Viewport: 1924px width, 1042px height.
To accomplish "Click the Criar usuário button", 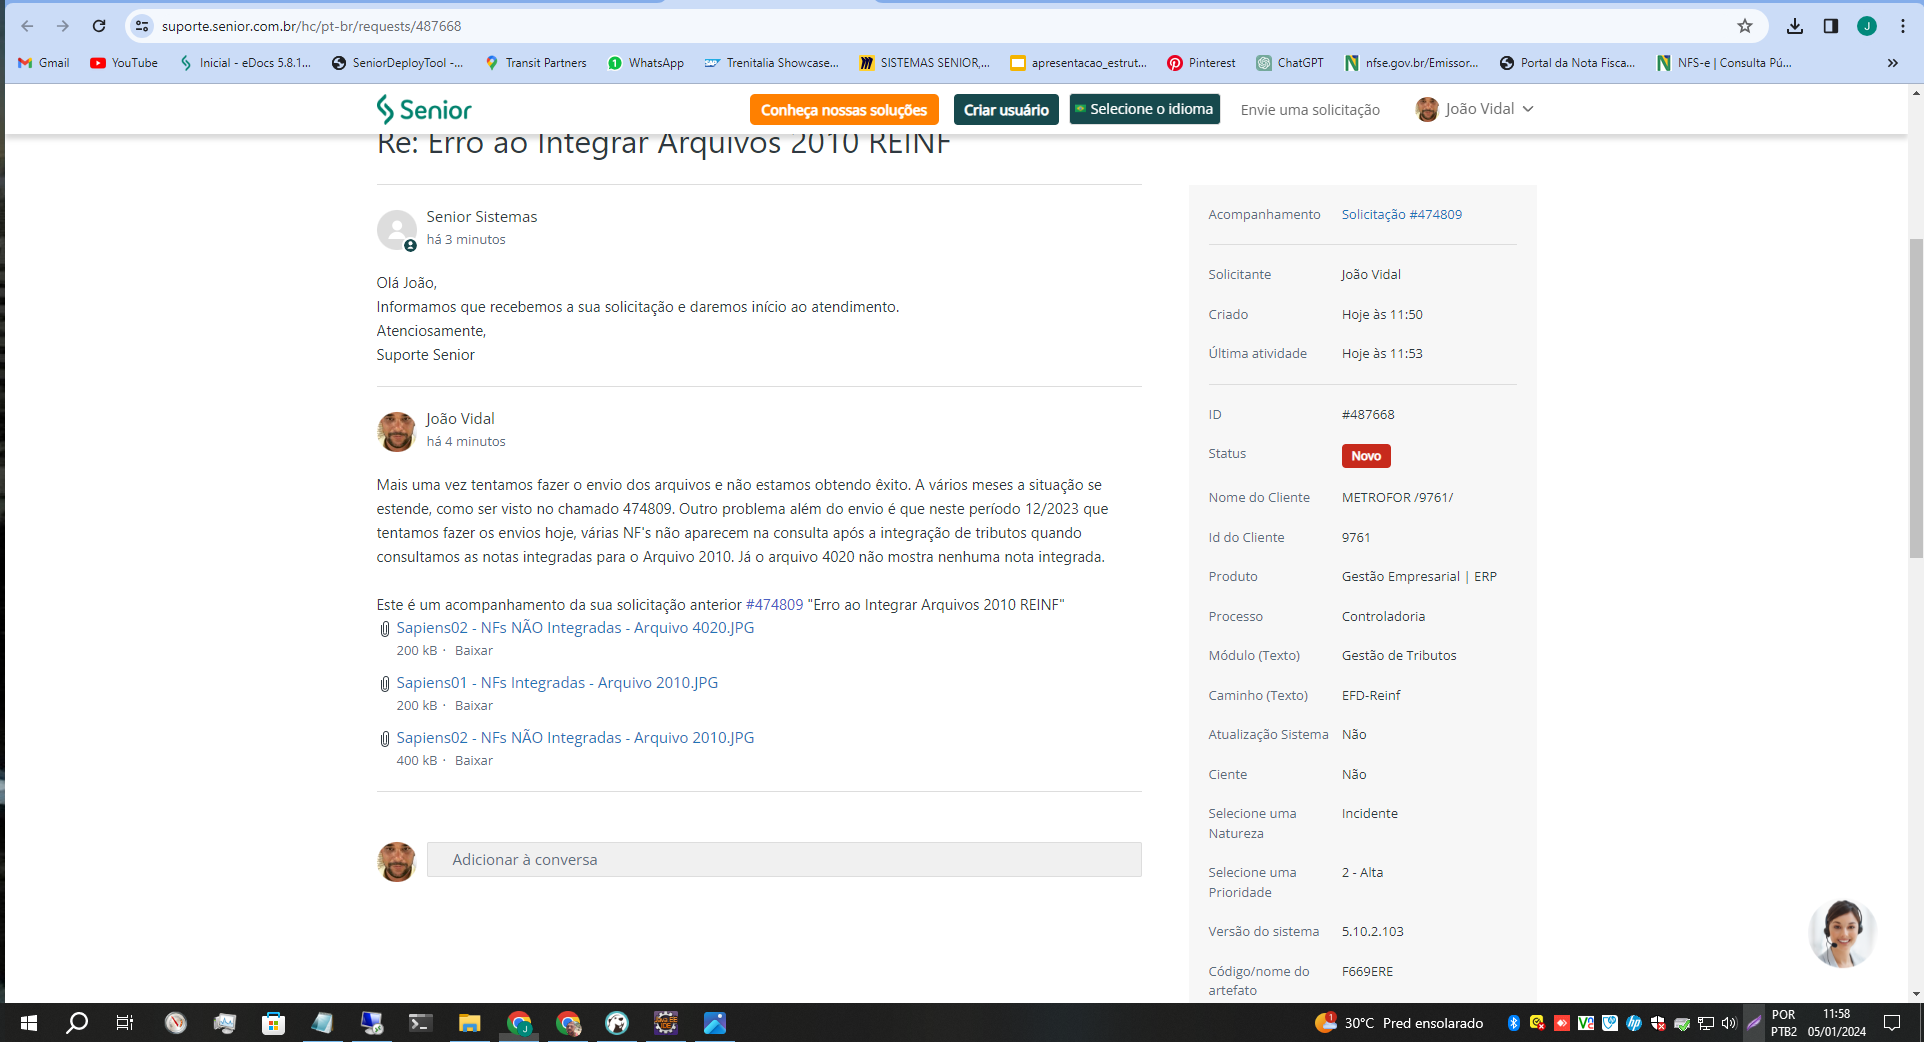I will click(x=1006, y=110).
